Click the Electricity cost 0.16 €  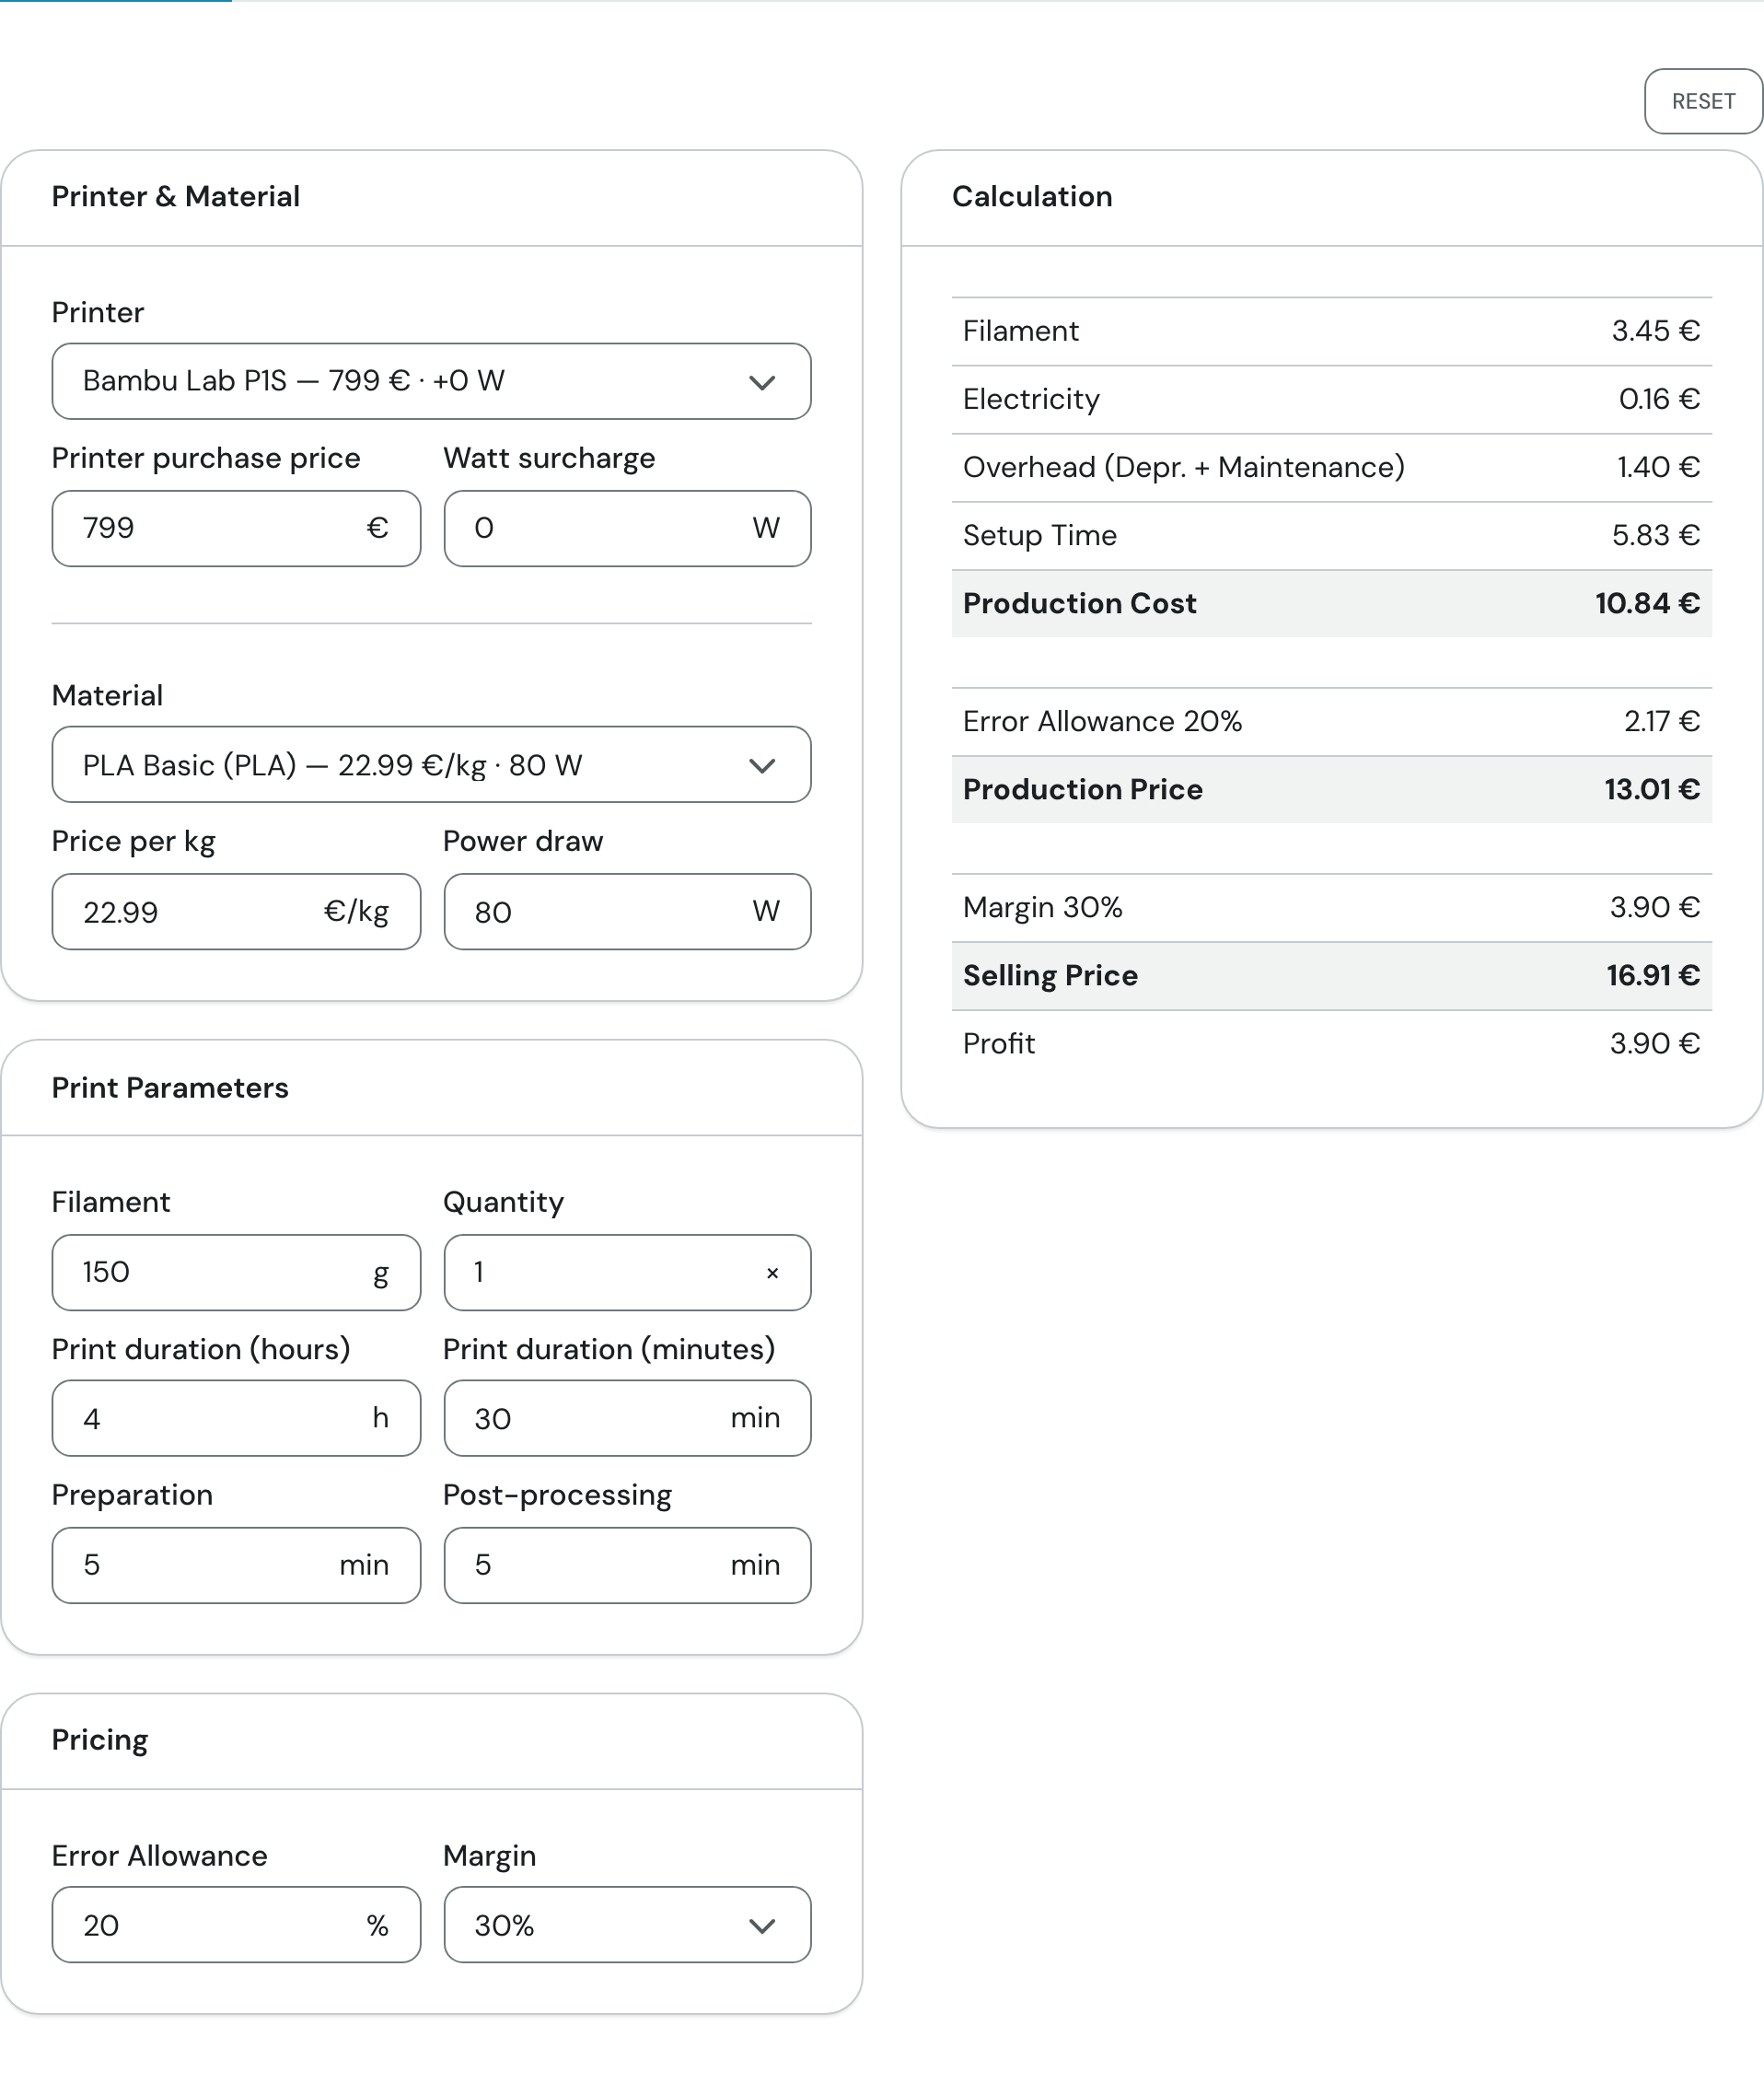point(1659,399)
